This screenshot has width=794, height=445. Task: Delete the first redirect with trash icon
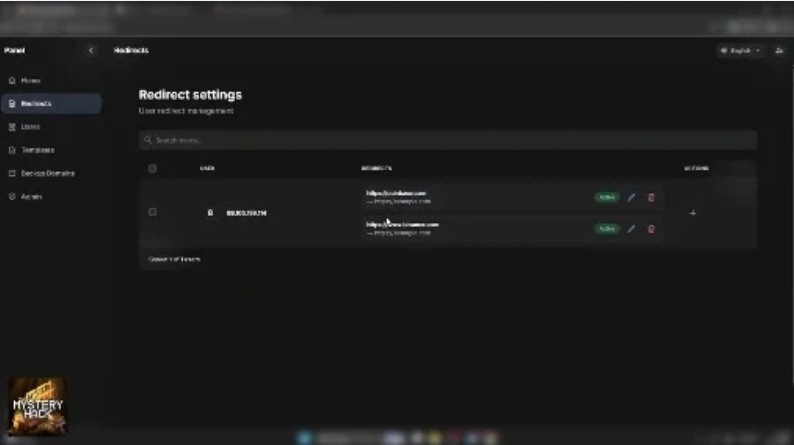[x=651, y=197]
